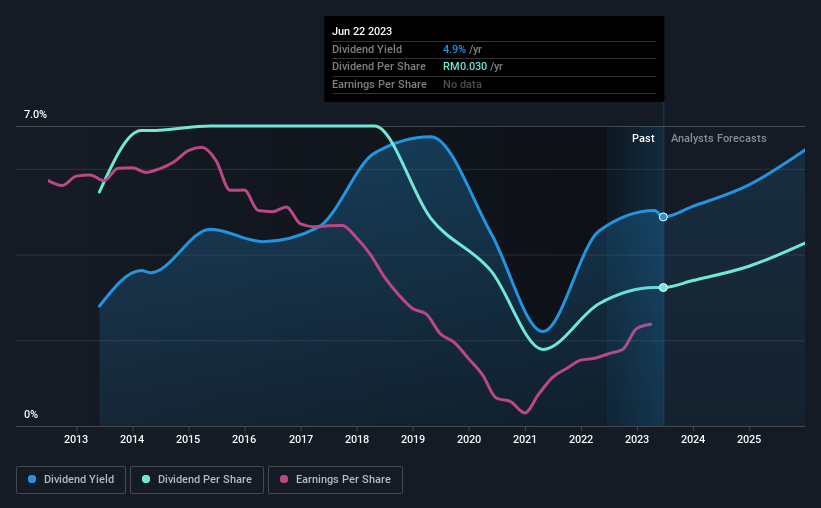Toggle the Earnings Per Share legend button
This screenshot has width=821, height=508.
point(335,480)
